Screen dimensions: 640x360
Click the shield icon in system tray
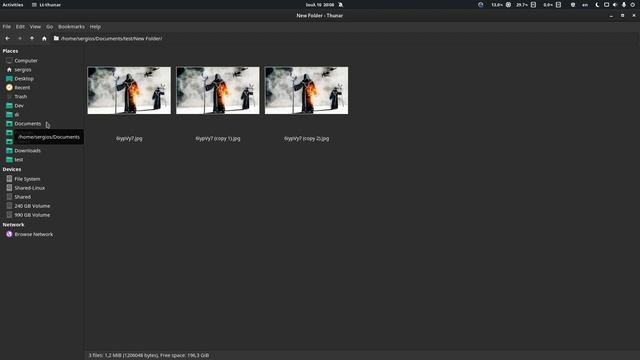tap(573, 5)
